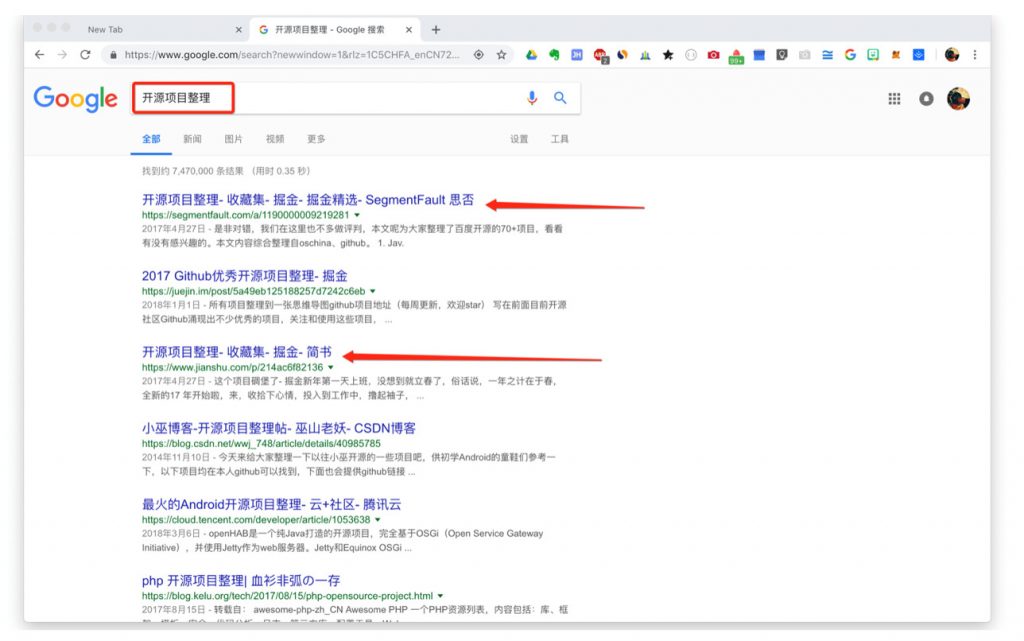Click the 找到约 7,470,000 条结果 text

pyautogui.click(x=193, y=171)
